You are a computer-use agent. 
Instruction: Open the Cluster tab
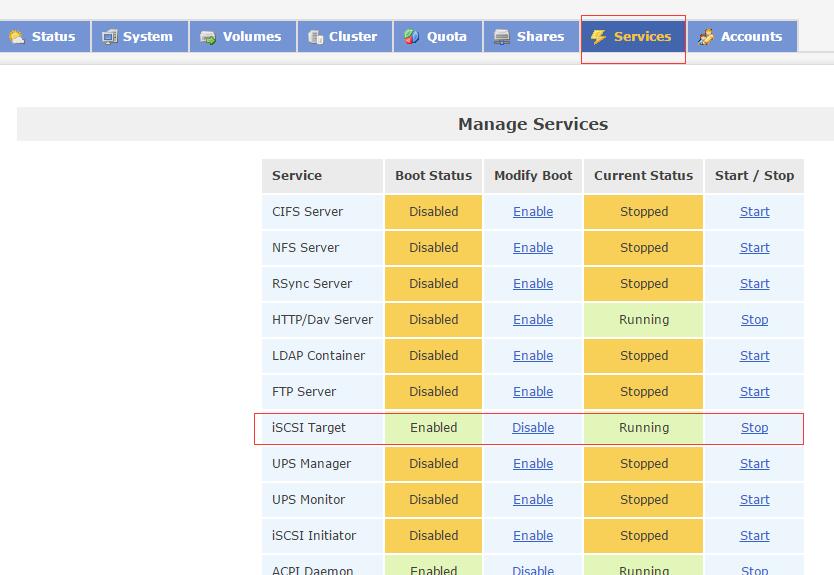pos(345,37)
